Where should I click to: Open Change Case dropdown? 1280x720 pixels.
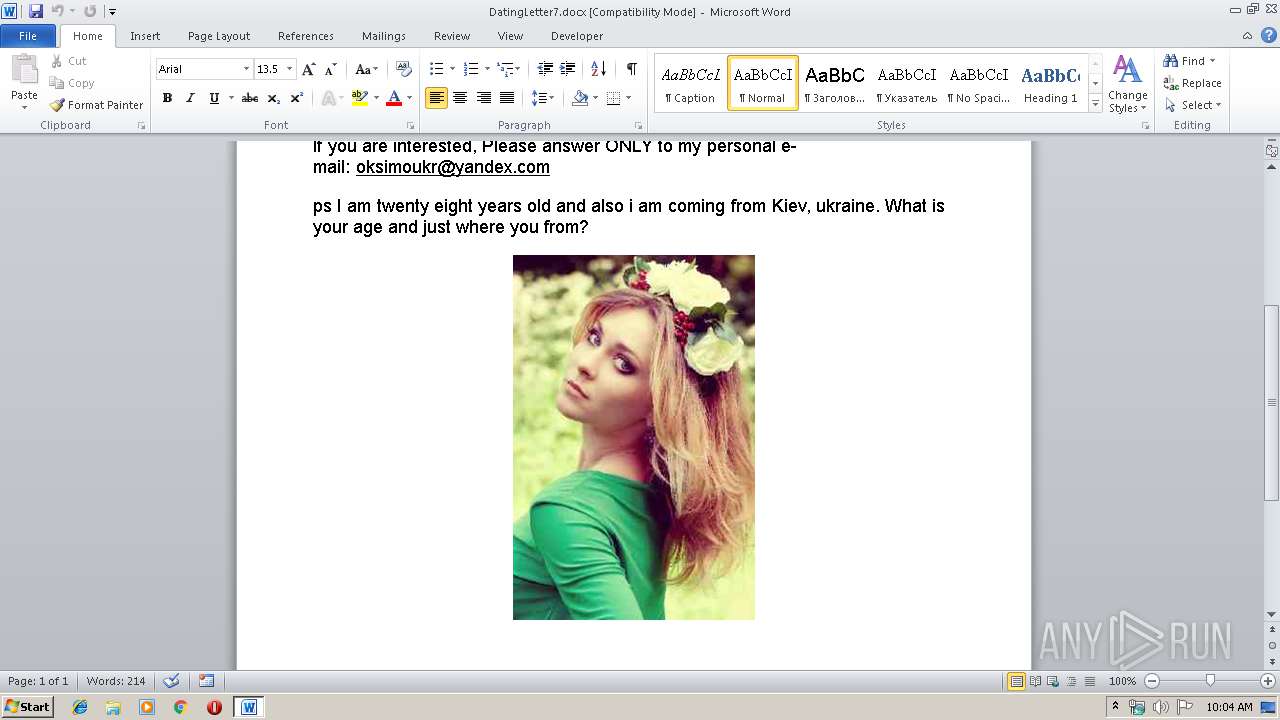(x=366, y=69)
